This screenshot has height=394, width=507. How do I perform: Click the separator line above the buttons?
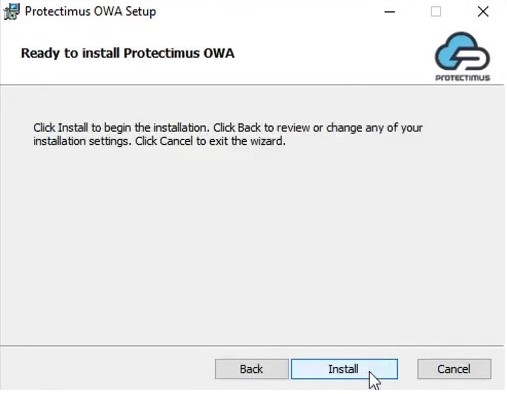pos(252,346)
